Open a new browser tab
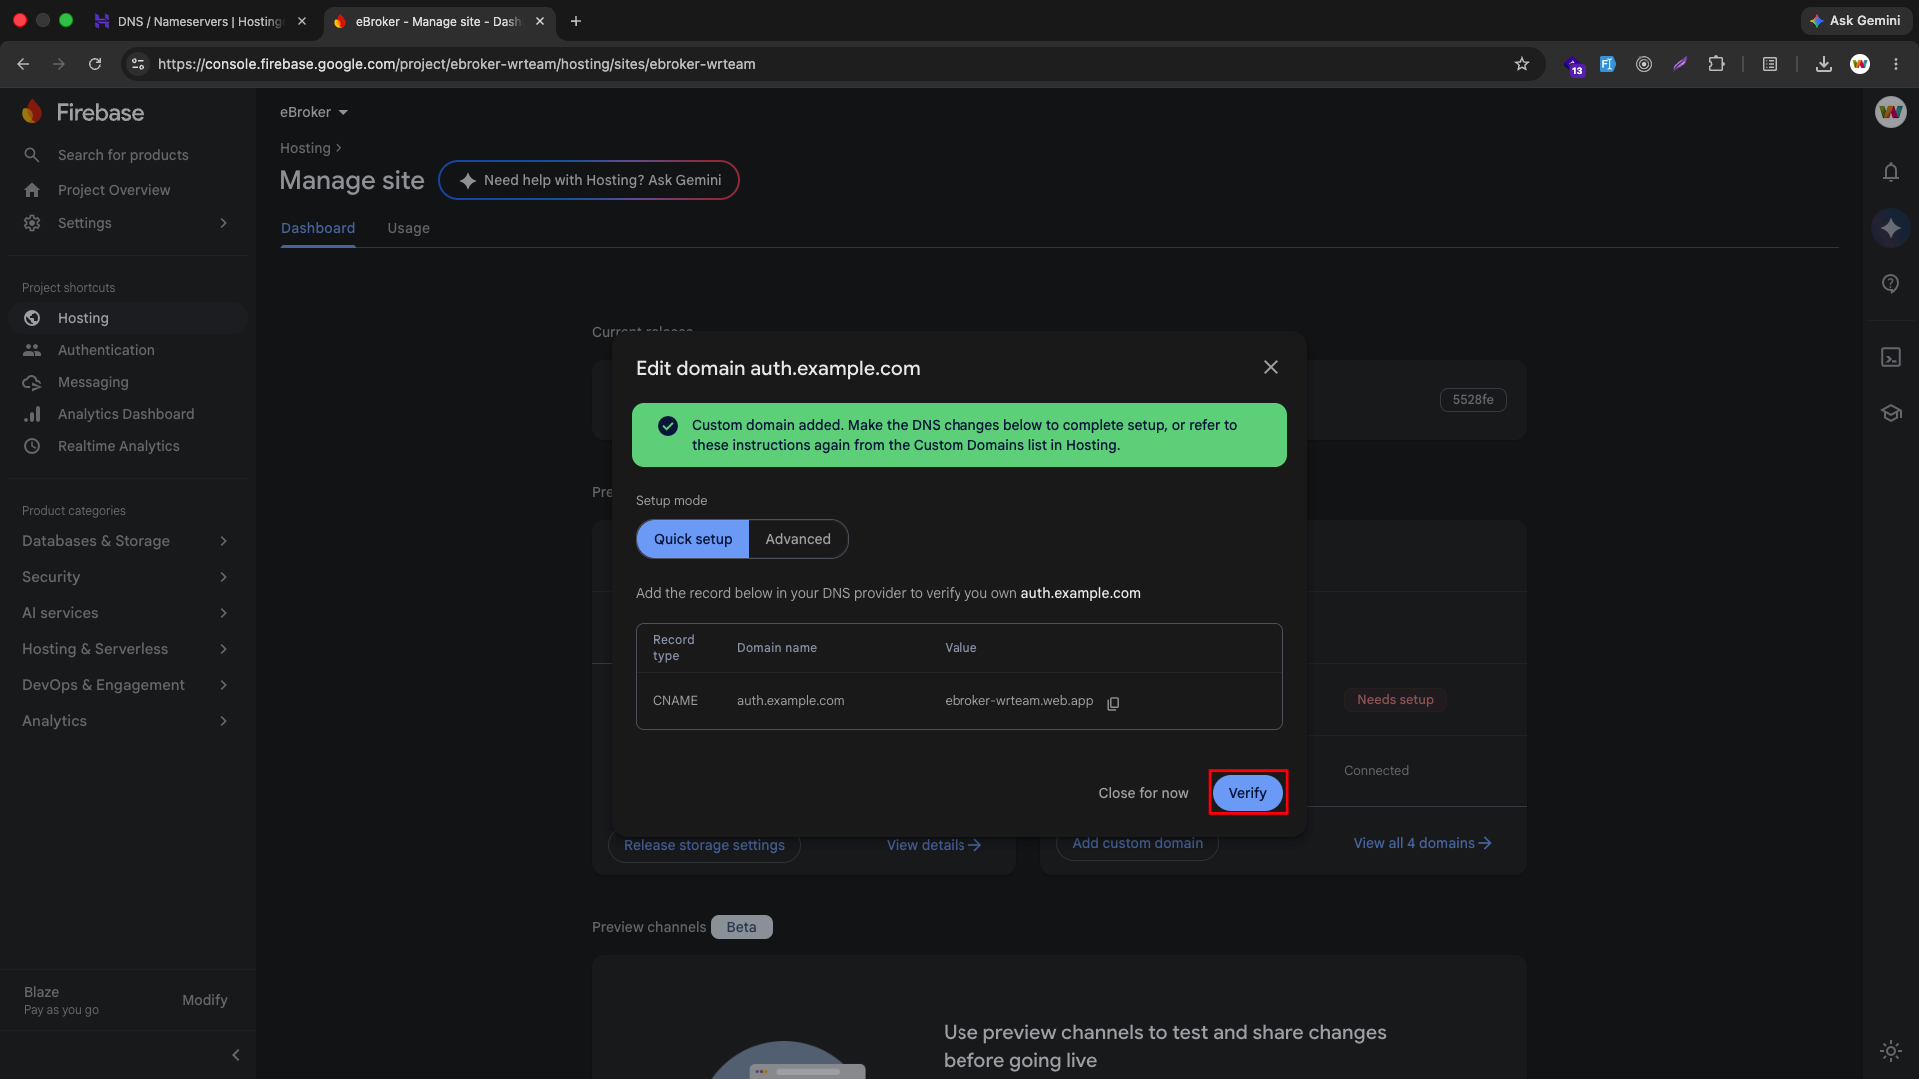 [576, 21]
